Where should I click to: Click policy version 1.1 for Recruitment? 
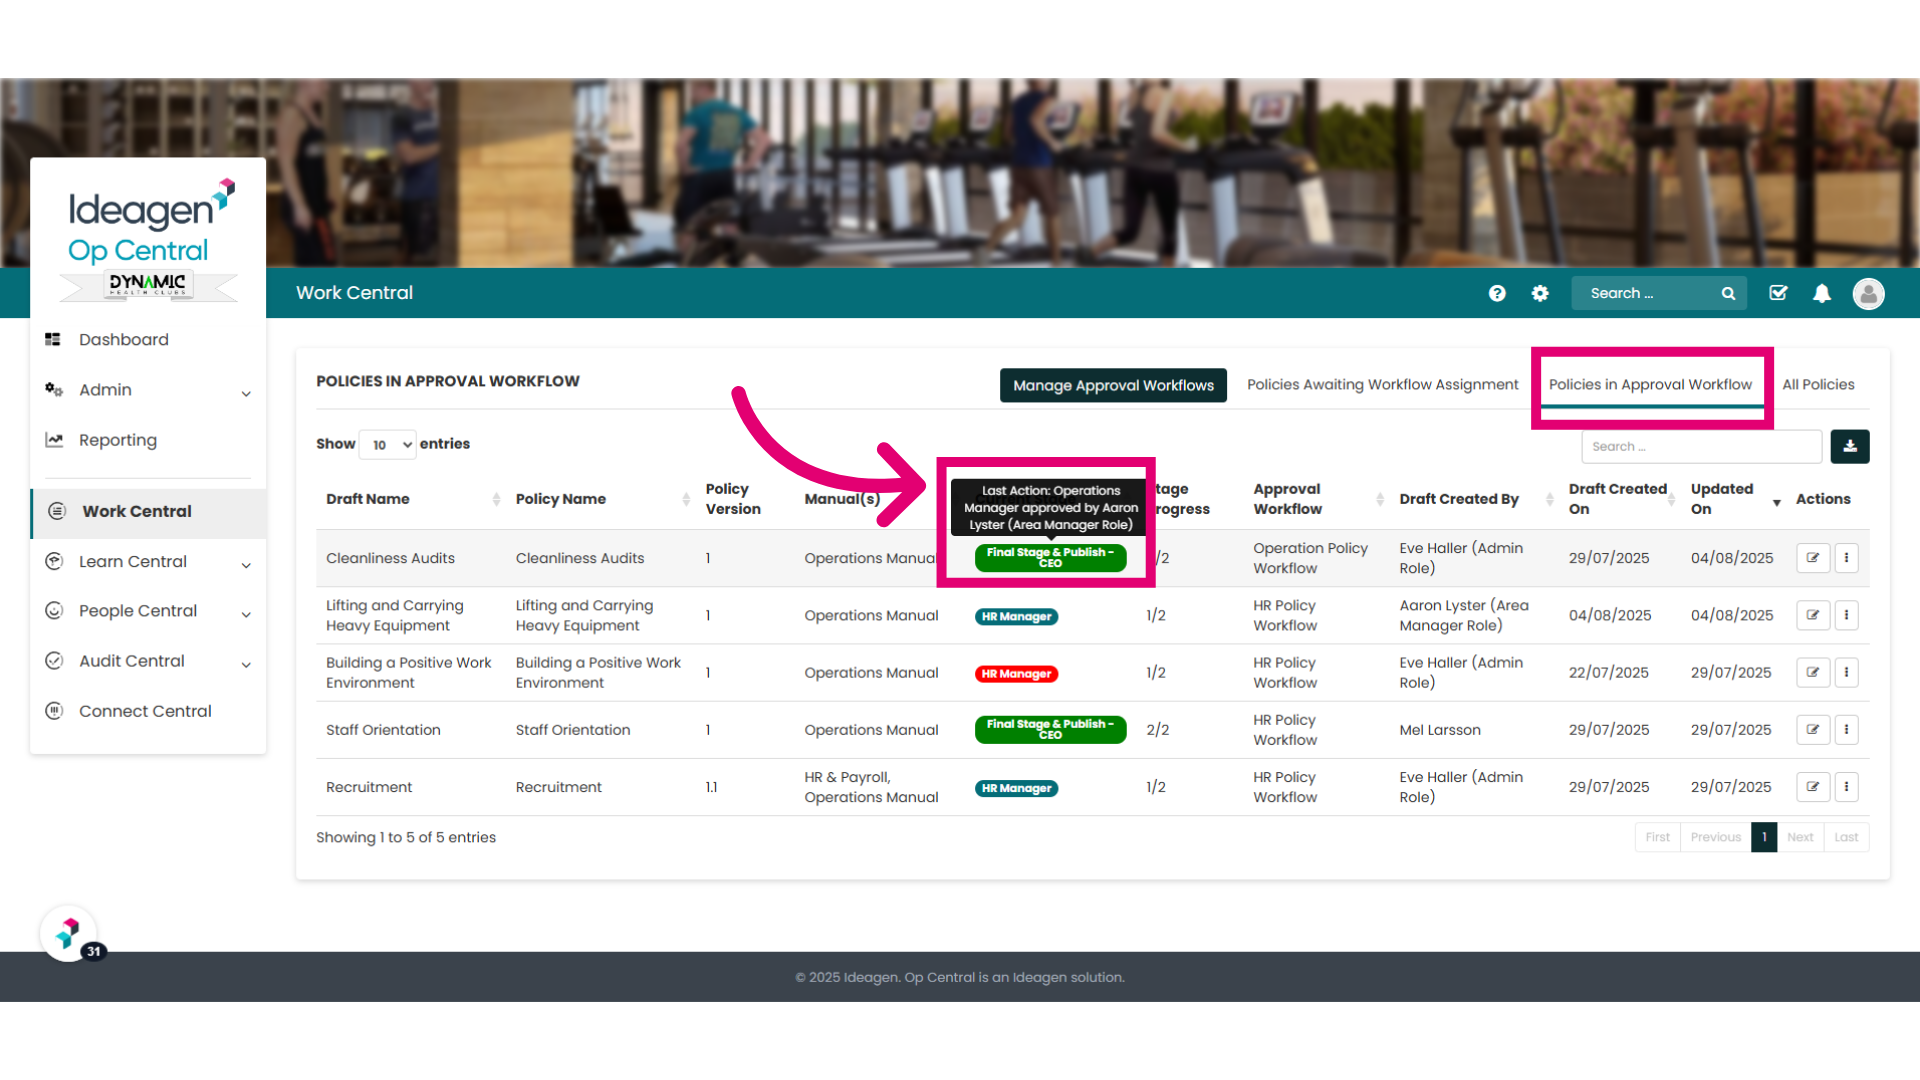(711, 787)
